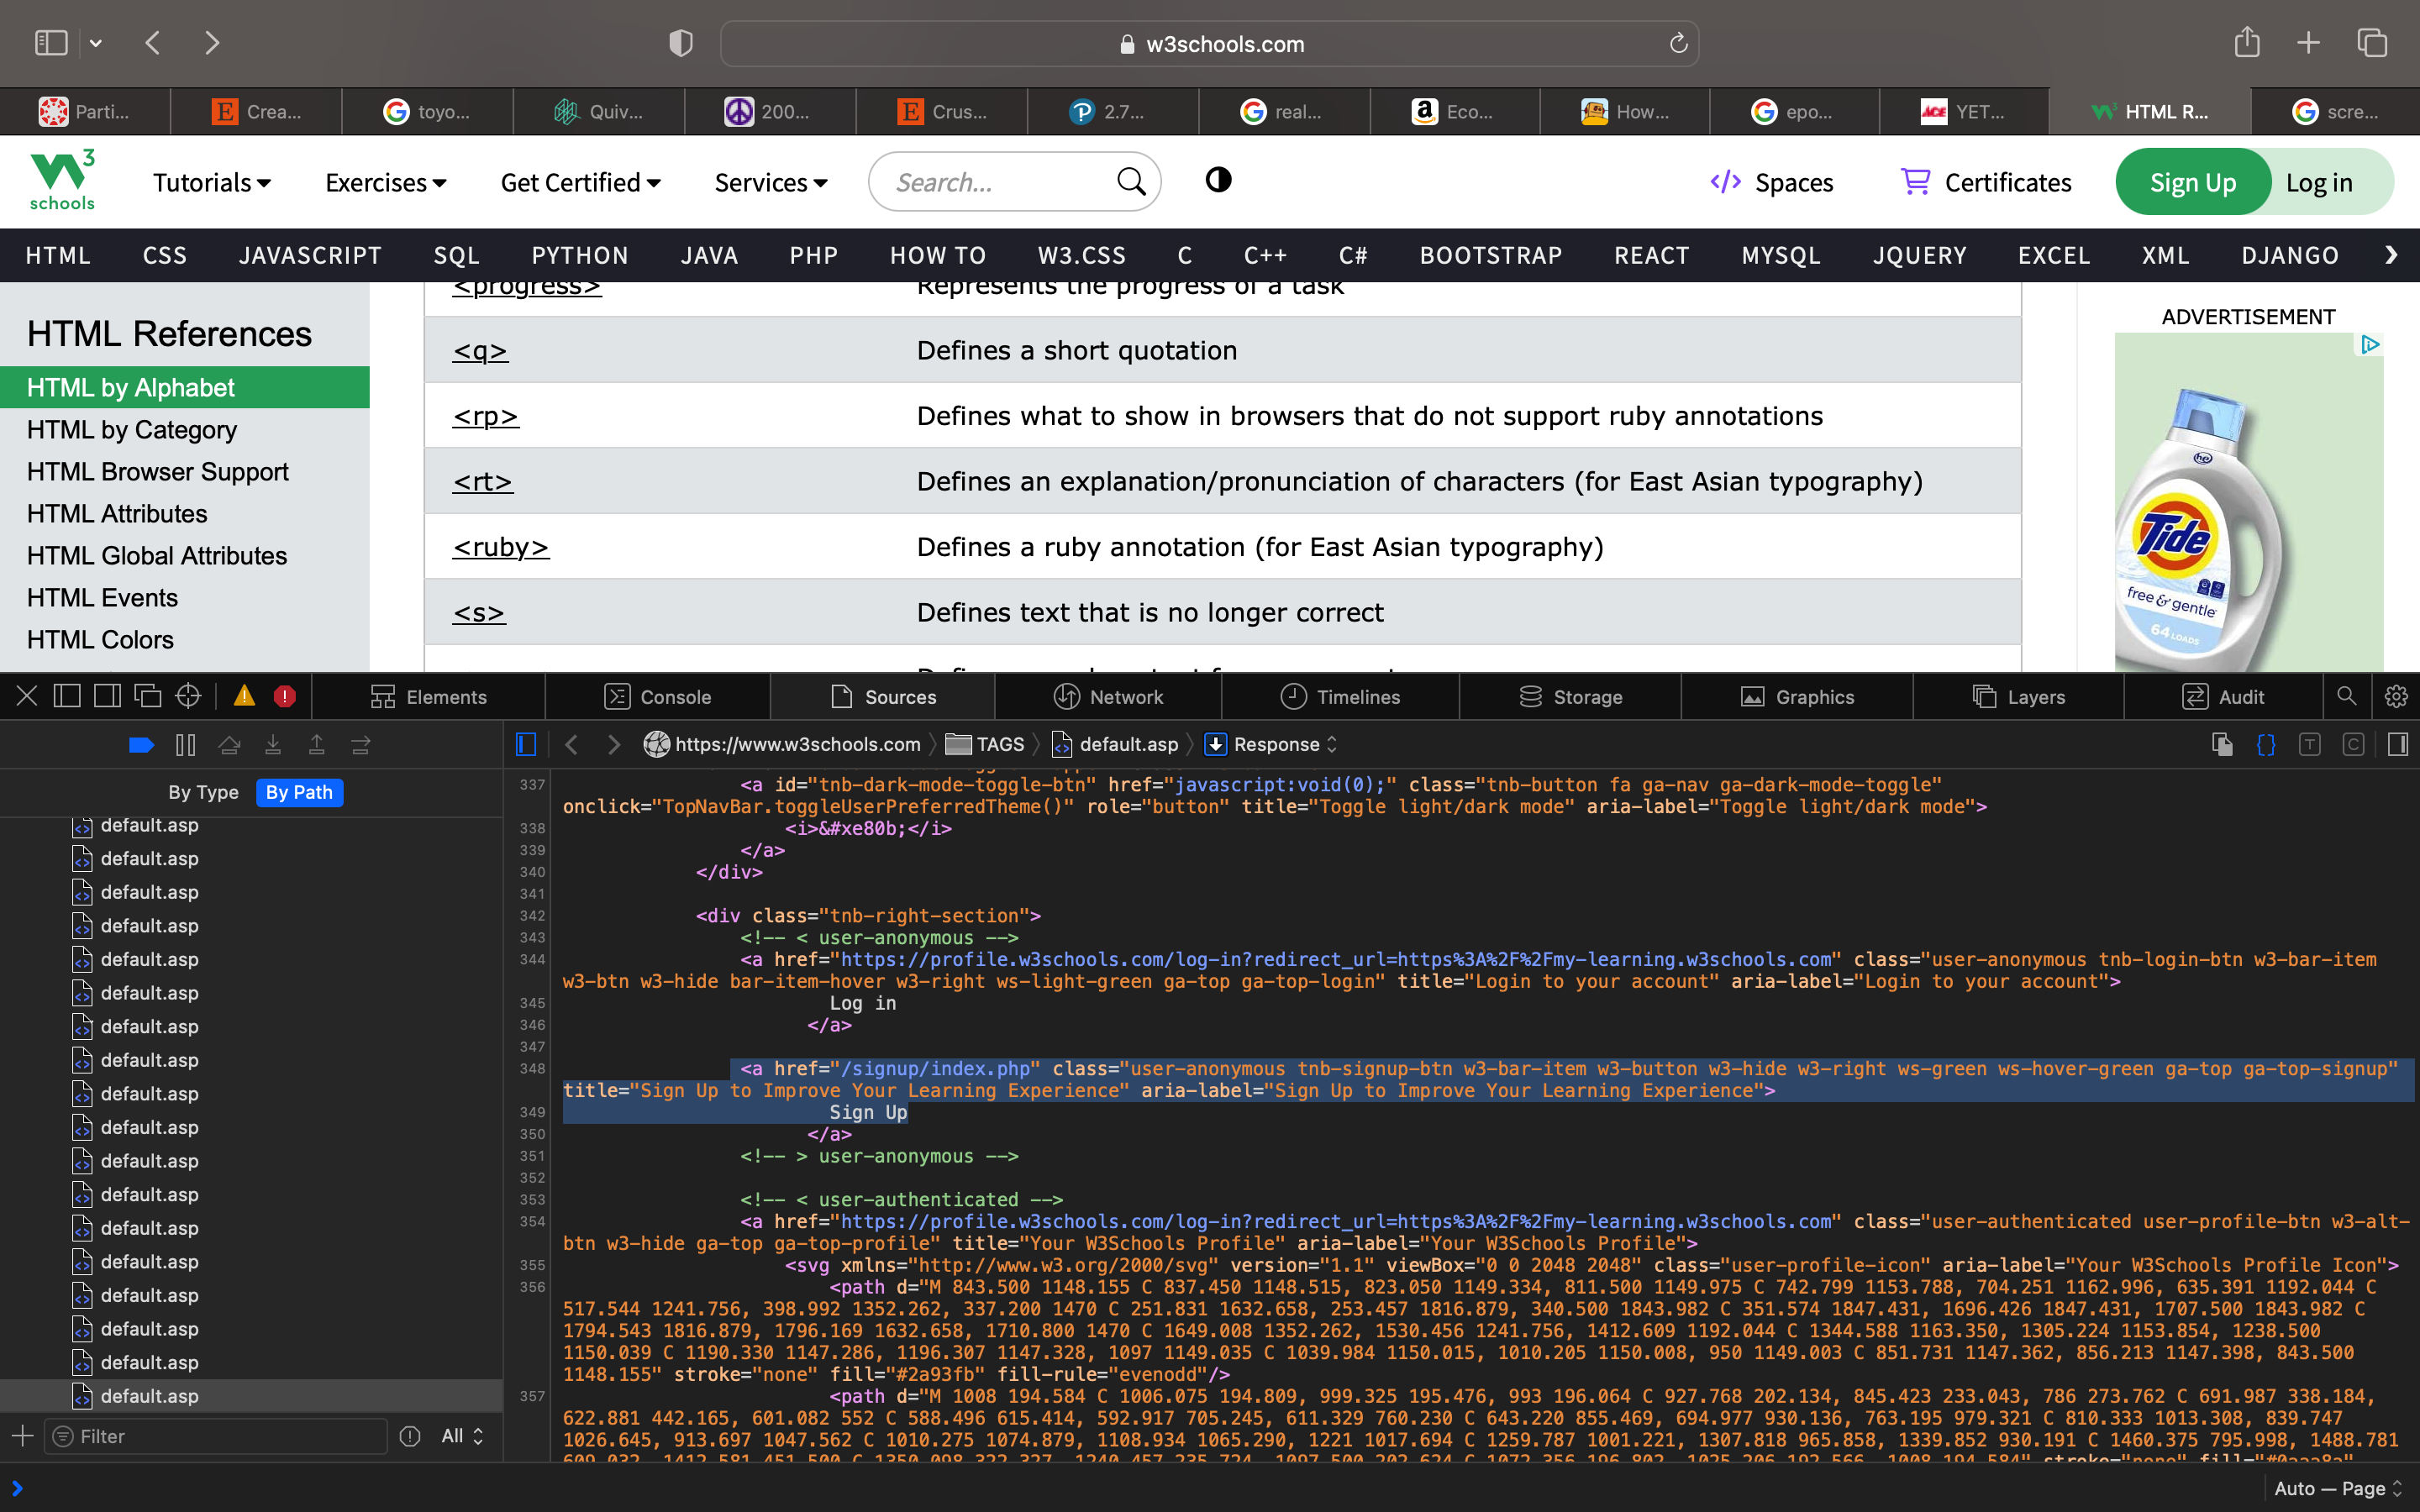
Task: Switch to the Network tab
Action: pyautogui.click(x=1108, y=697)
